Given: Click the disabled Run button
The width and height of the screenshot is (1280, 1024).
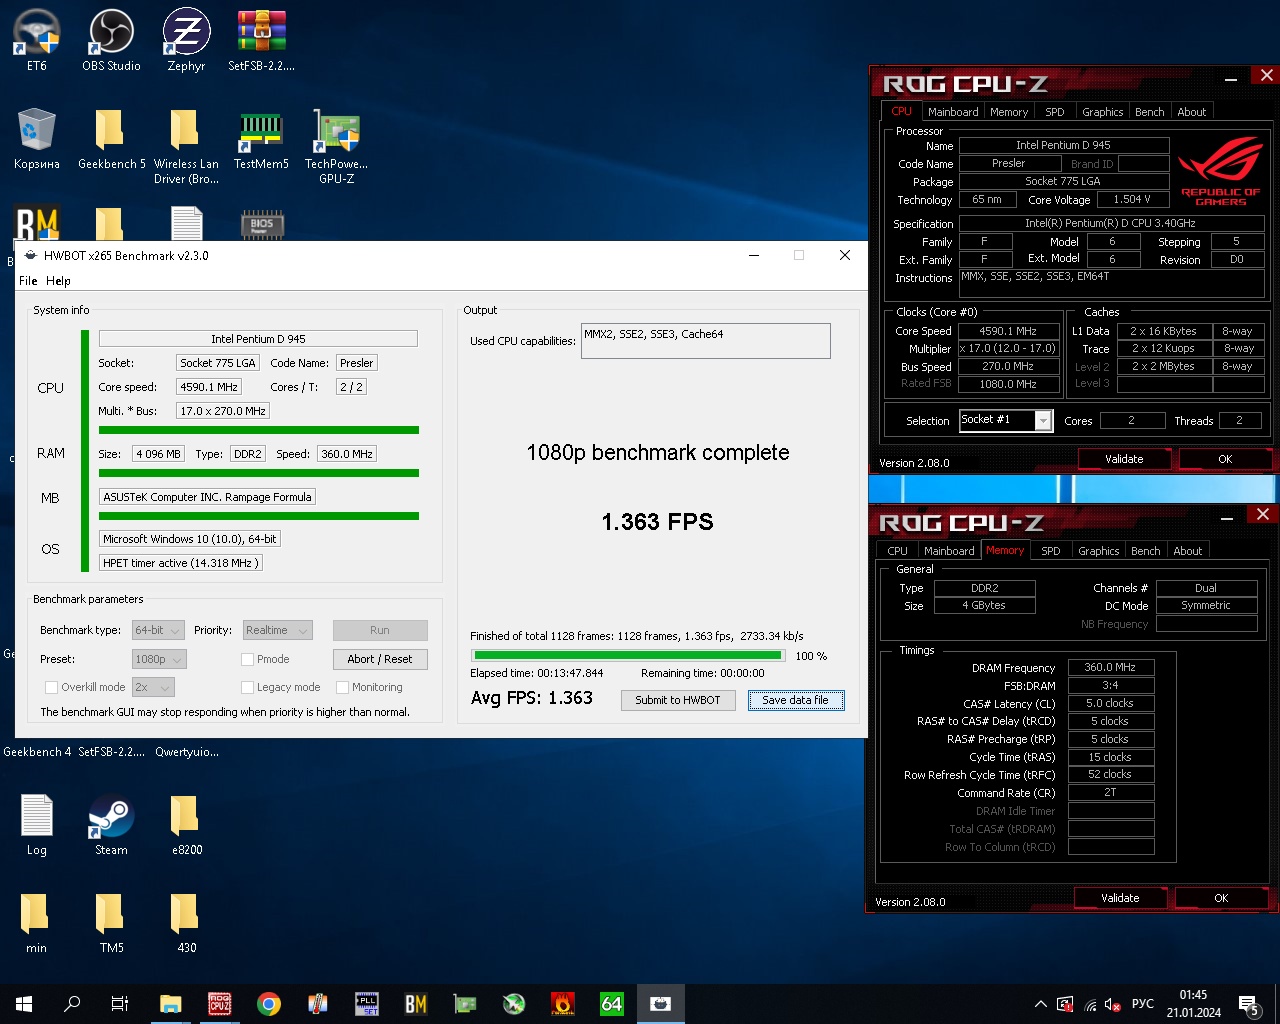Looking at the screenshot, I should point(380,630).
